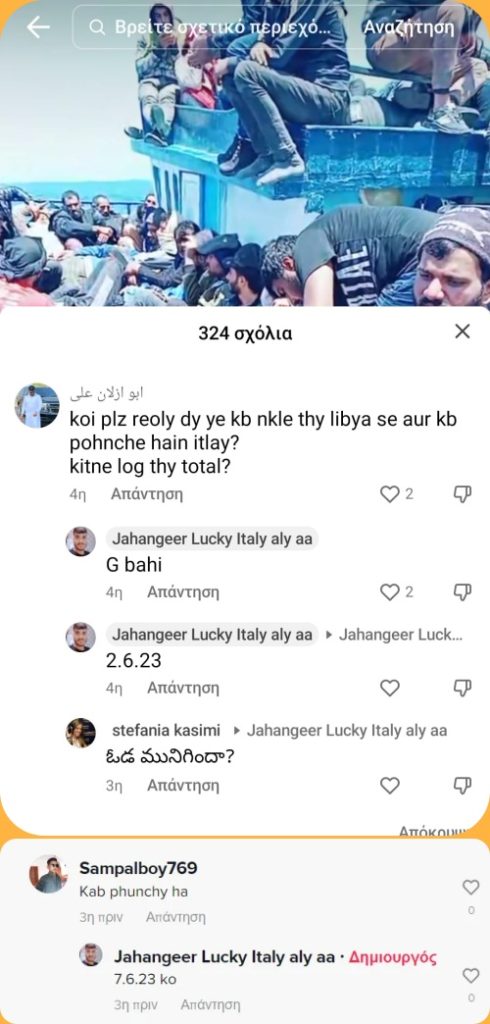The height and width of the screenshot is (1024, 490).
Task: Open stefania kasimi's username profile
Action: [x=166, y=730]
